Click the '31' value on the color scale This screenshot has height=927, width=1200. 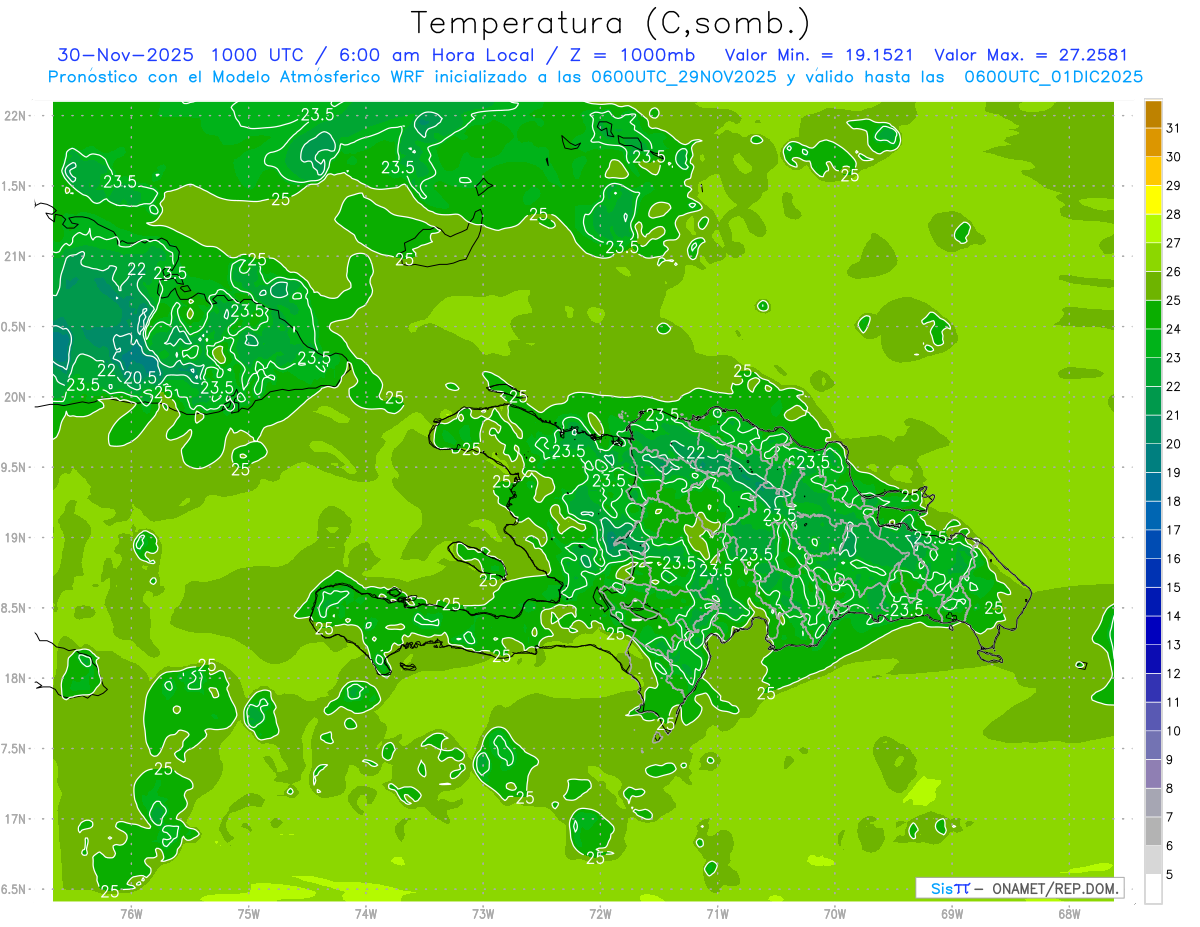pos(1174,128)
